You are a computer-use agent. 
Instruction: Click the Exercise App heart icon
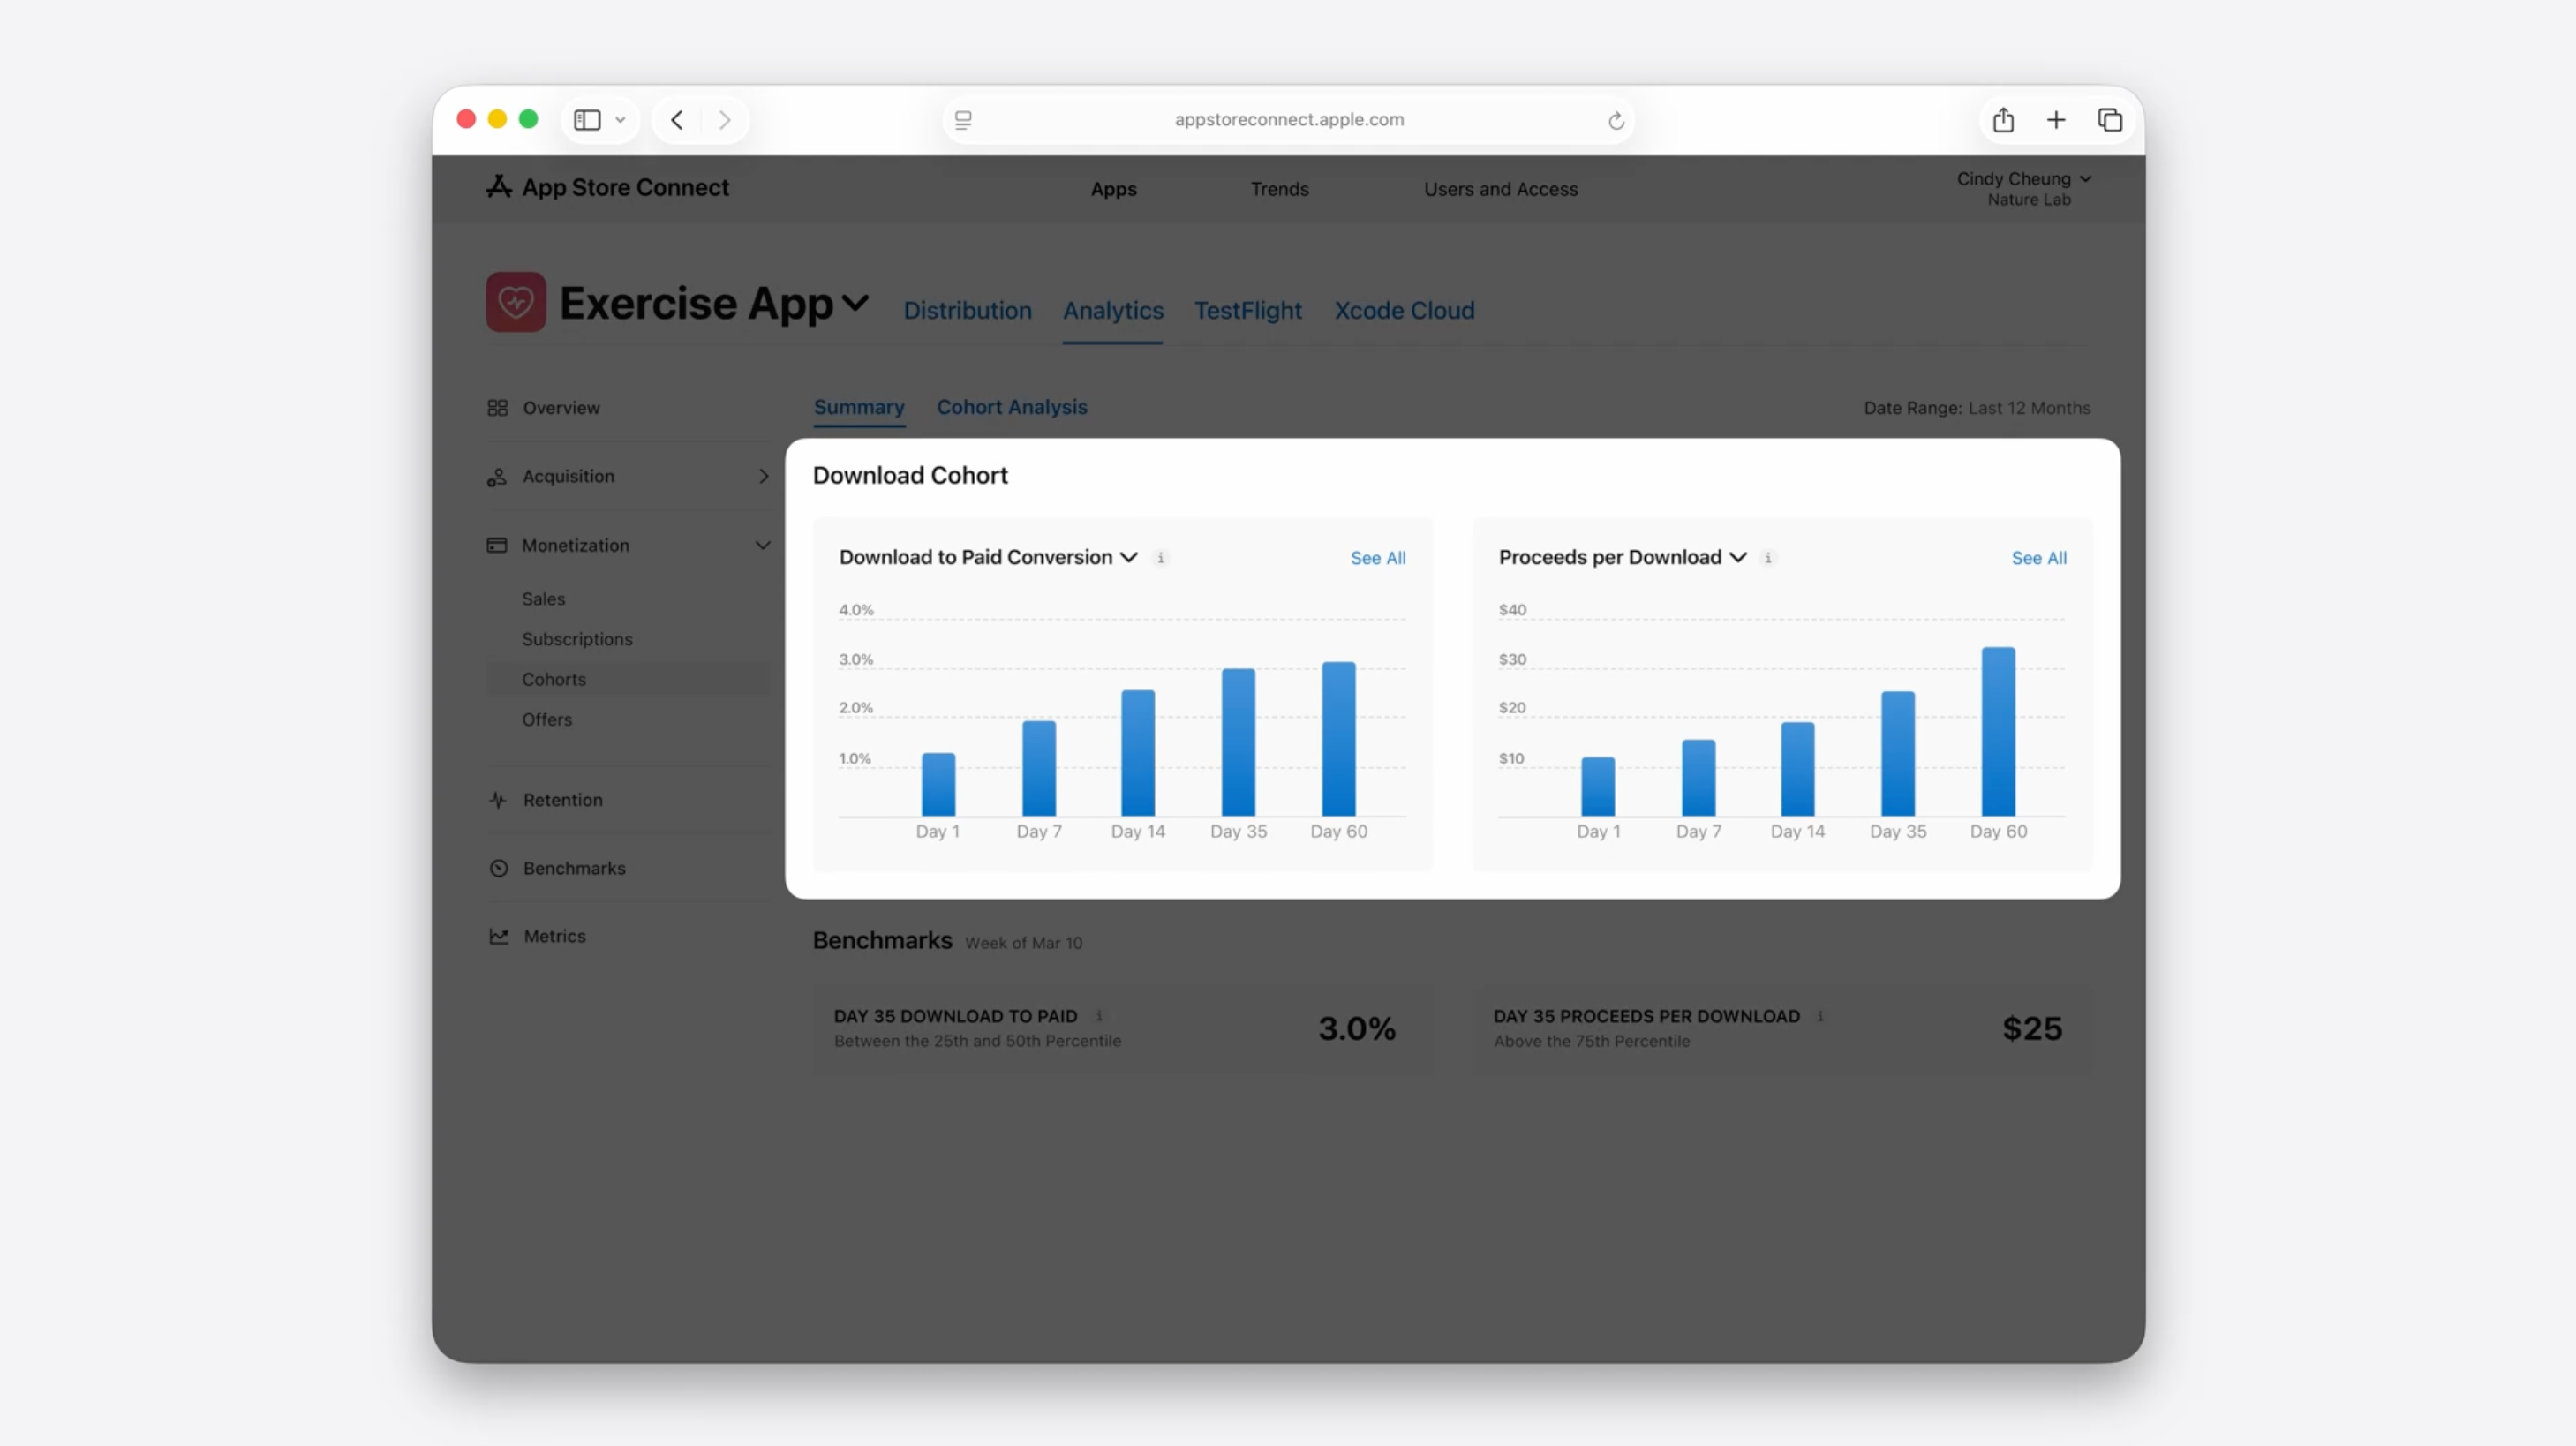[515, 302]
